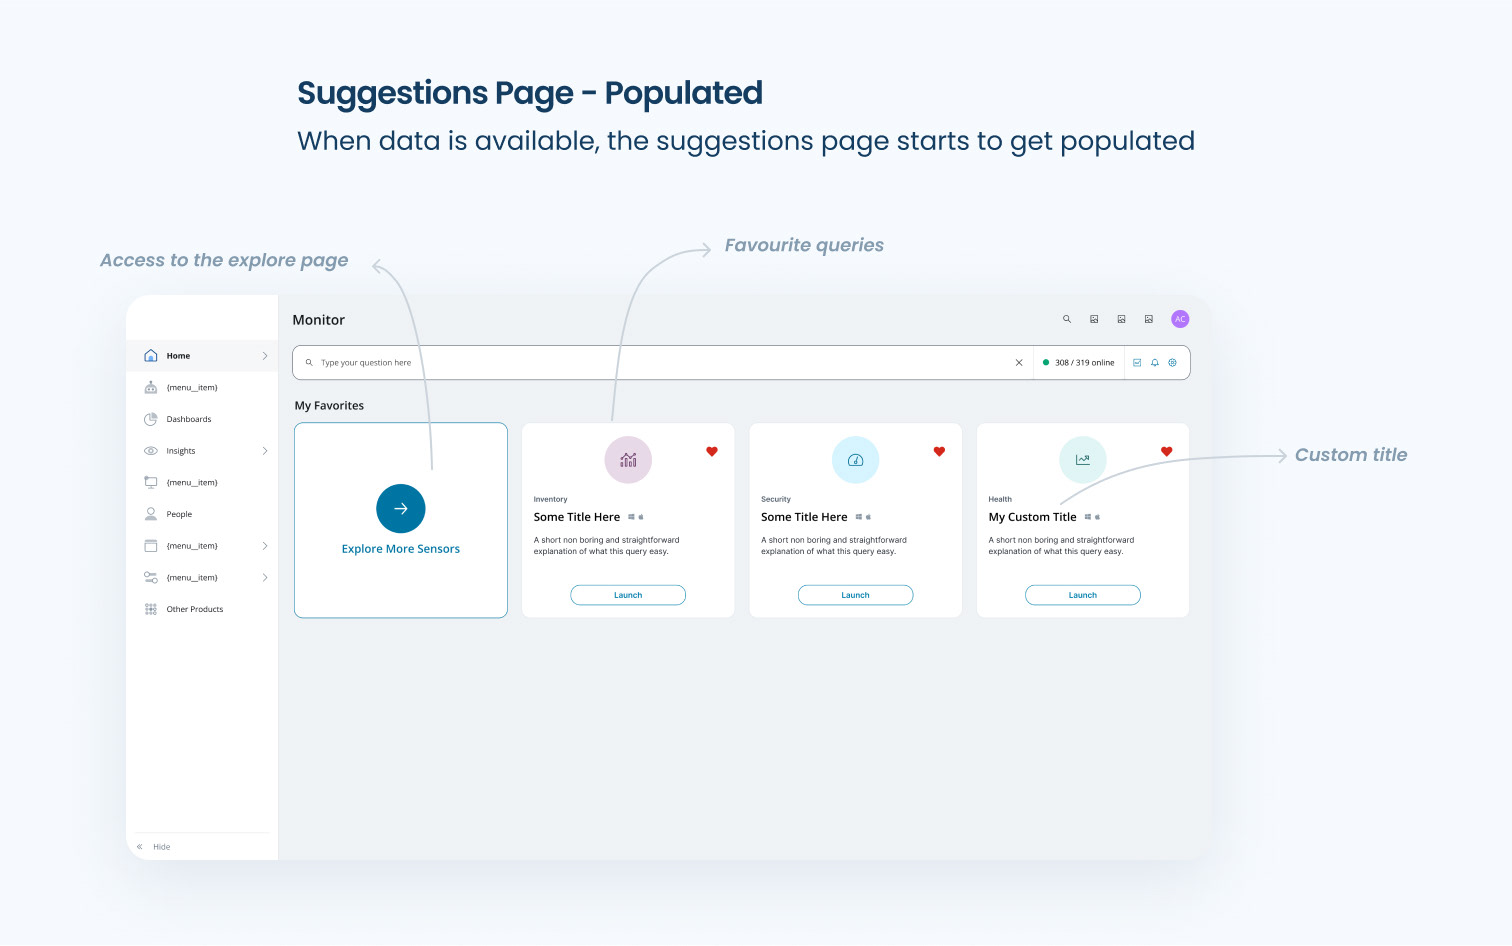
Task: Click the Health card trend chart icon
Action: point(1082,460)
